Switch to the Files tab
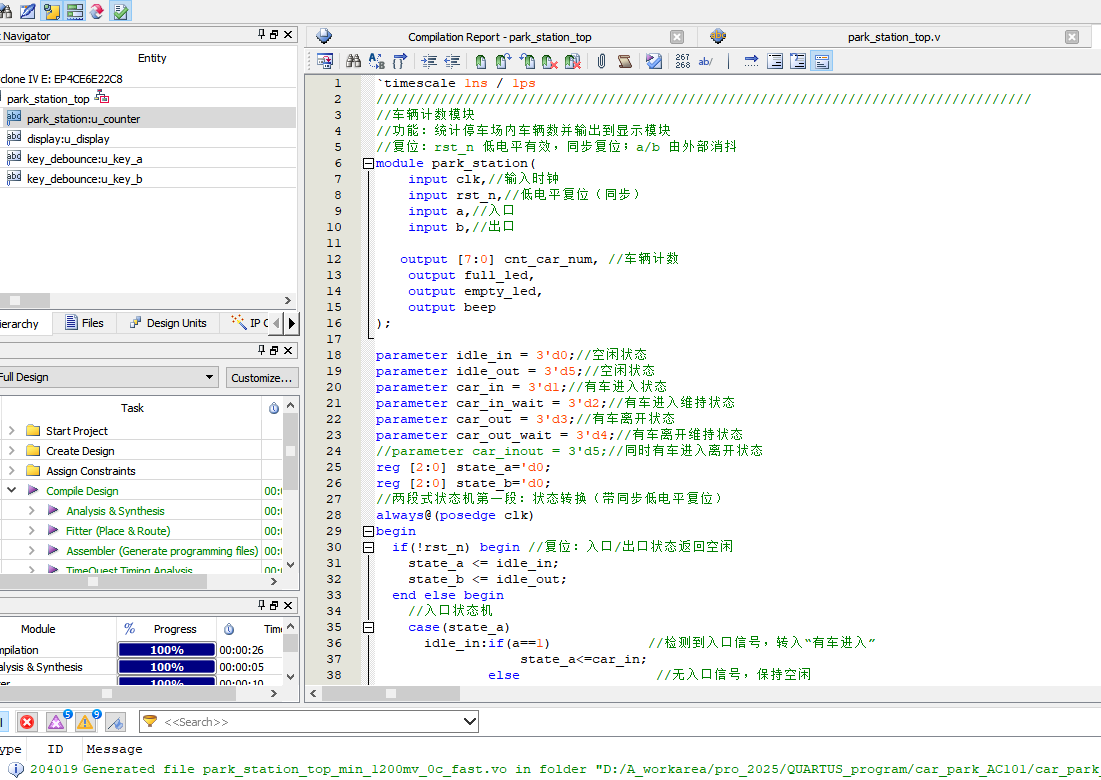This screenshot has height=780, width=1101. (x=84, y=323)
